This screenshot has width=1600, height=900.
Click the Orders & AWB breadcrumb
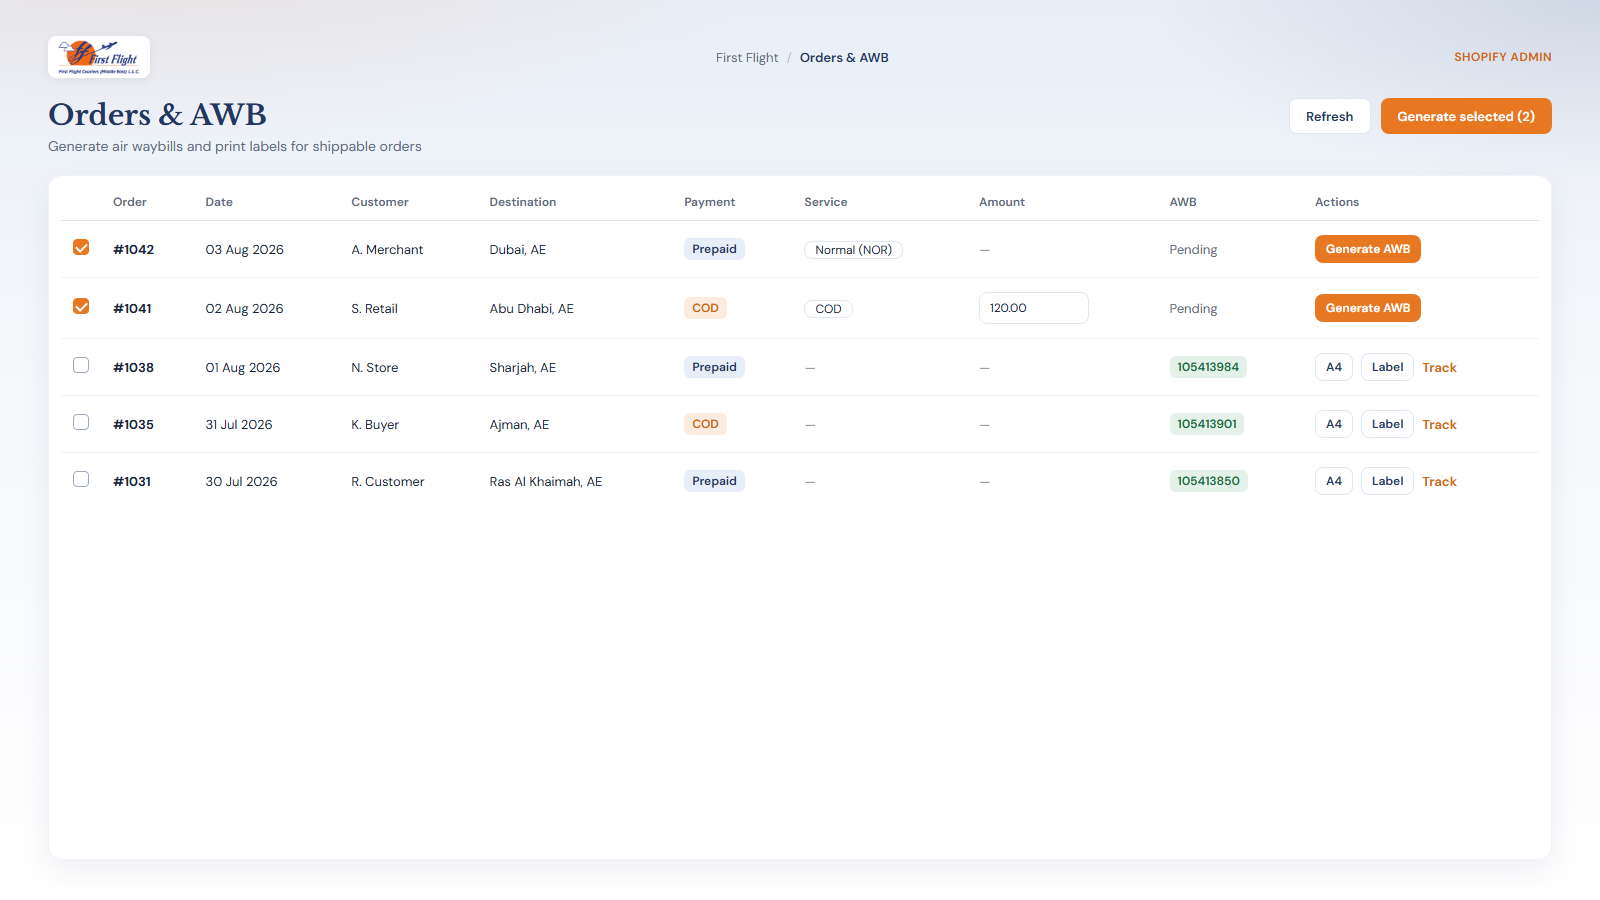844,58
